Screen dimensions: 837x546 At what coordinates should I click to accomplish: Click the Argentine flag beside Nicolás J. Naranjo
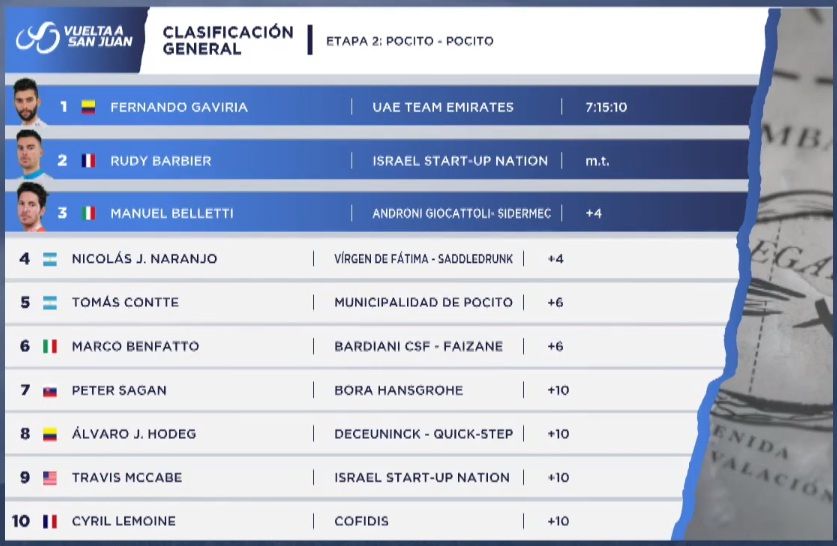coord(50,259)
